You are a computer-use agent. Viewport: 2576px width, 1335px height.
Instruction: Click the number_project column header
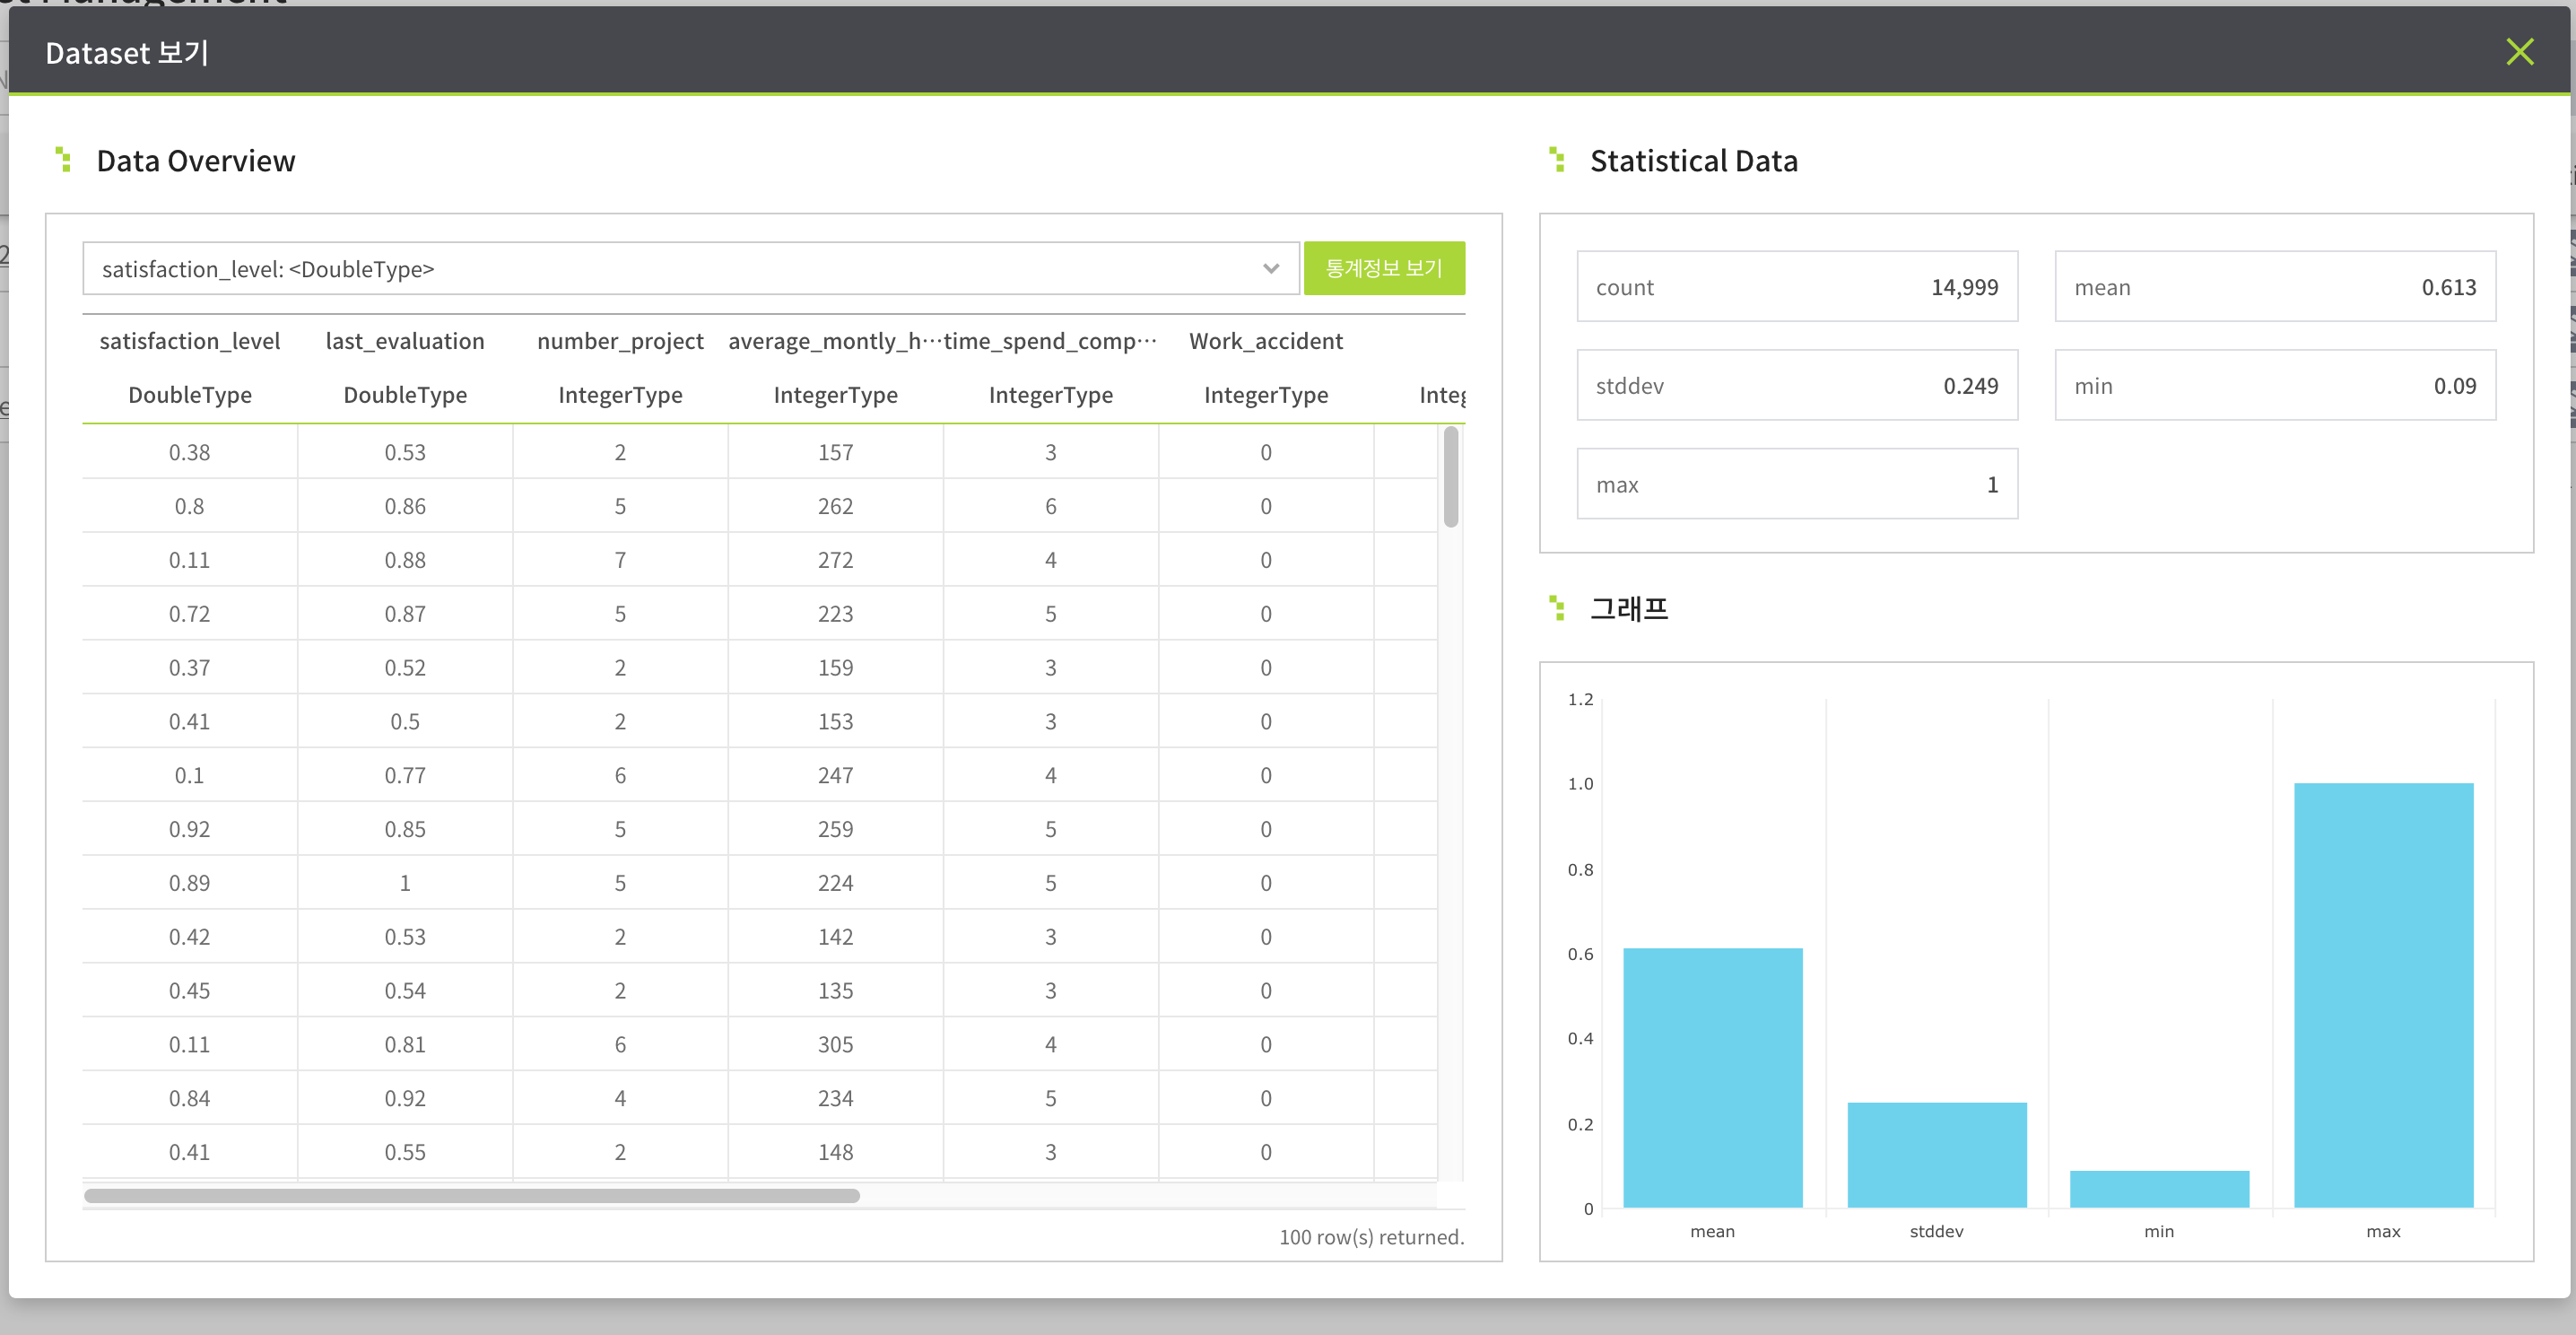pyautogui.click(x=620, y=341)
